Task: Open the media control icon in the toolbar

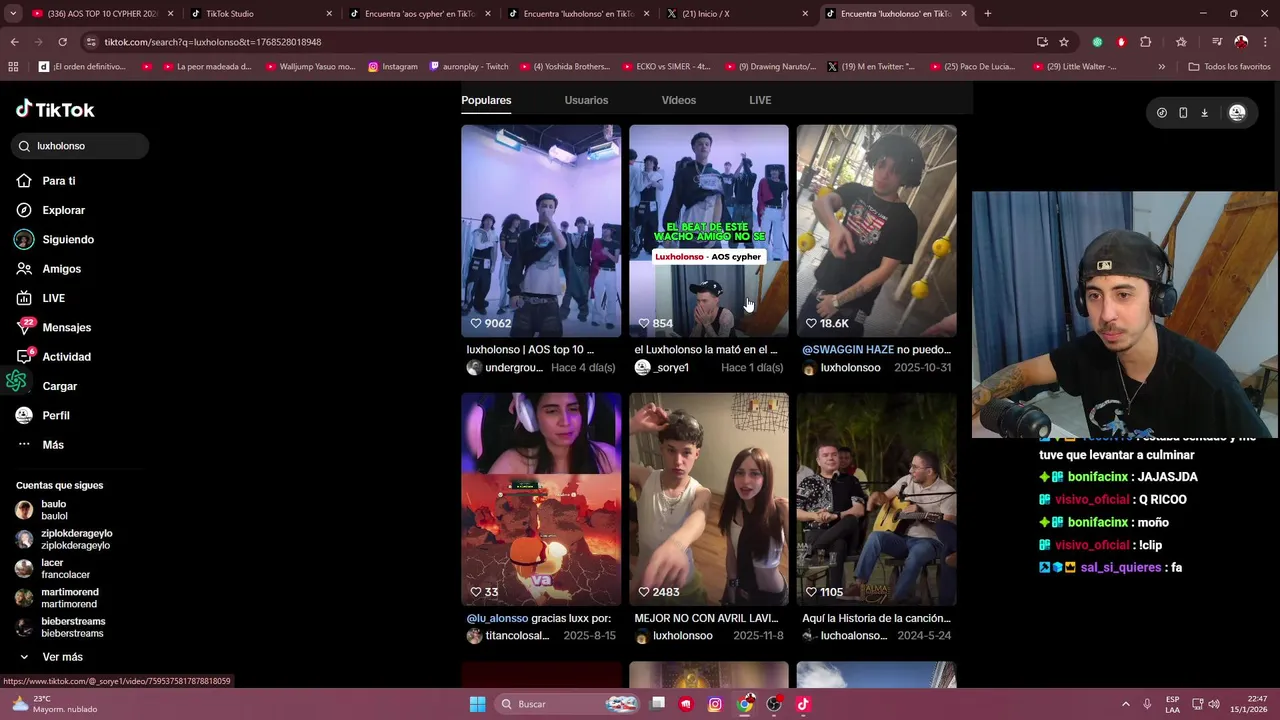Action: [x=1217, y=42]
